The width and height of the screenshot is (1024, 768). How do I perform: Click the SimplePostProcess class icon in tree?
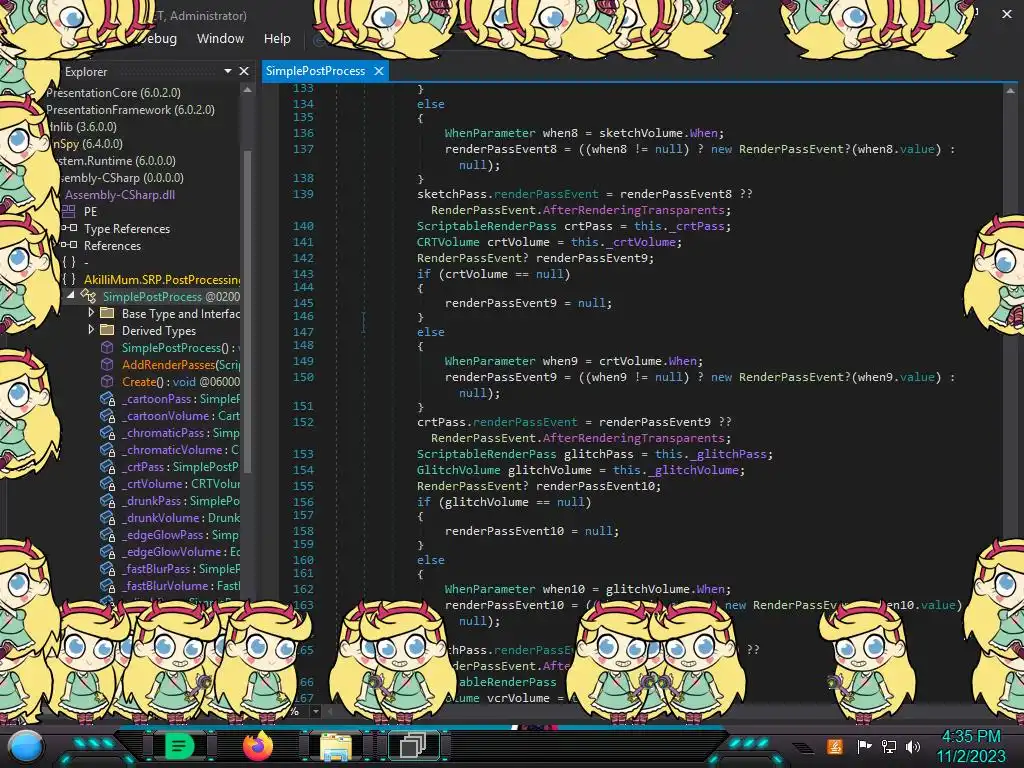click(x=88, y=296)
